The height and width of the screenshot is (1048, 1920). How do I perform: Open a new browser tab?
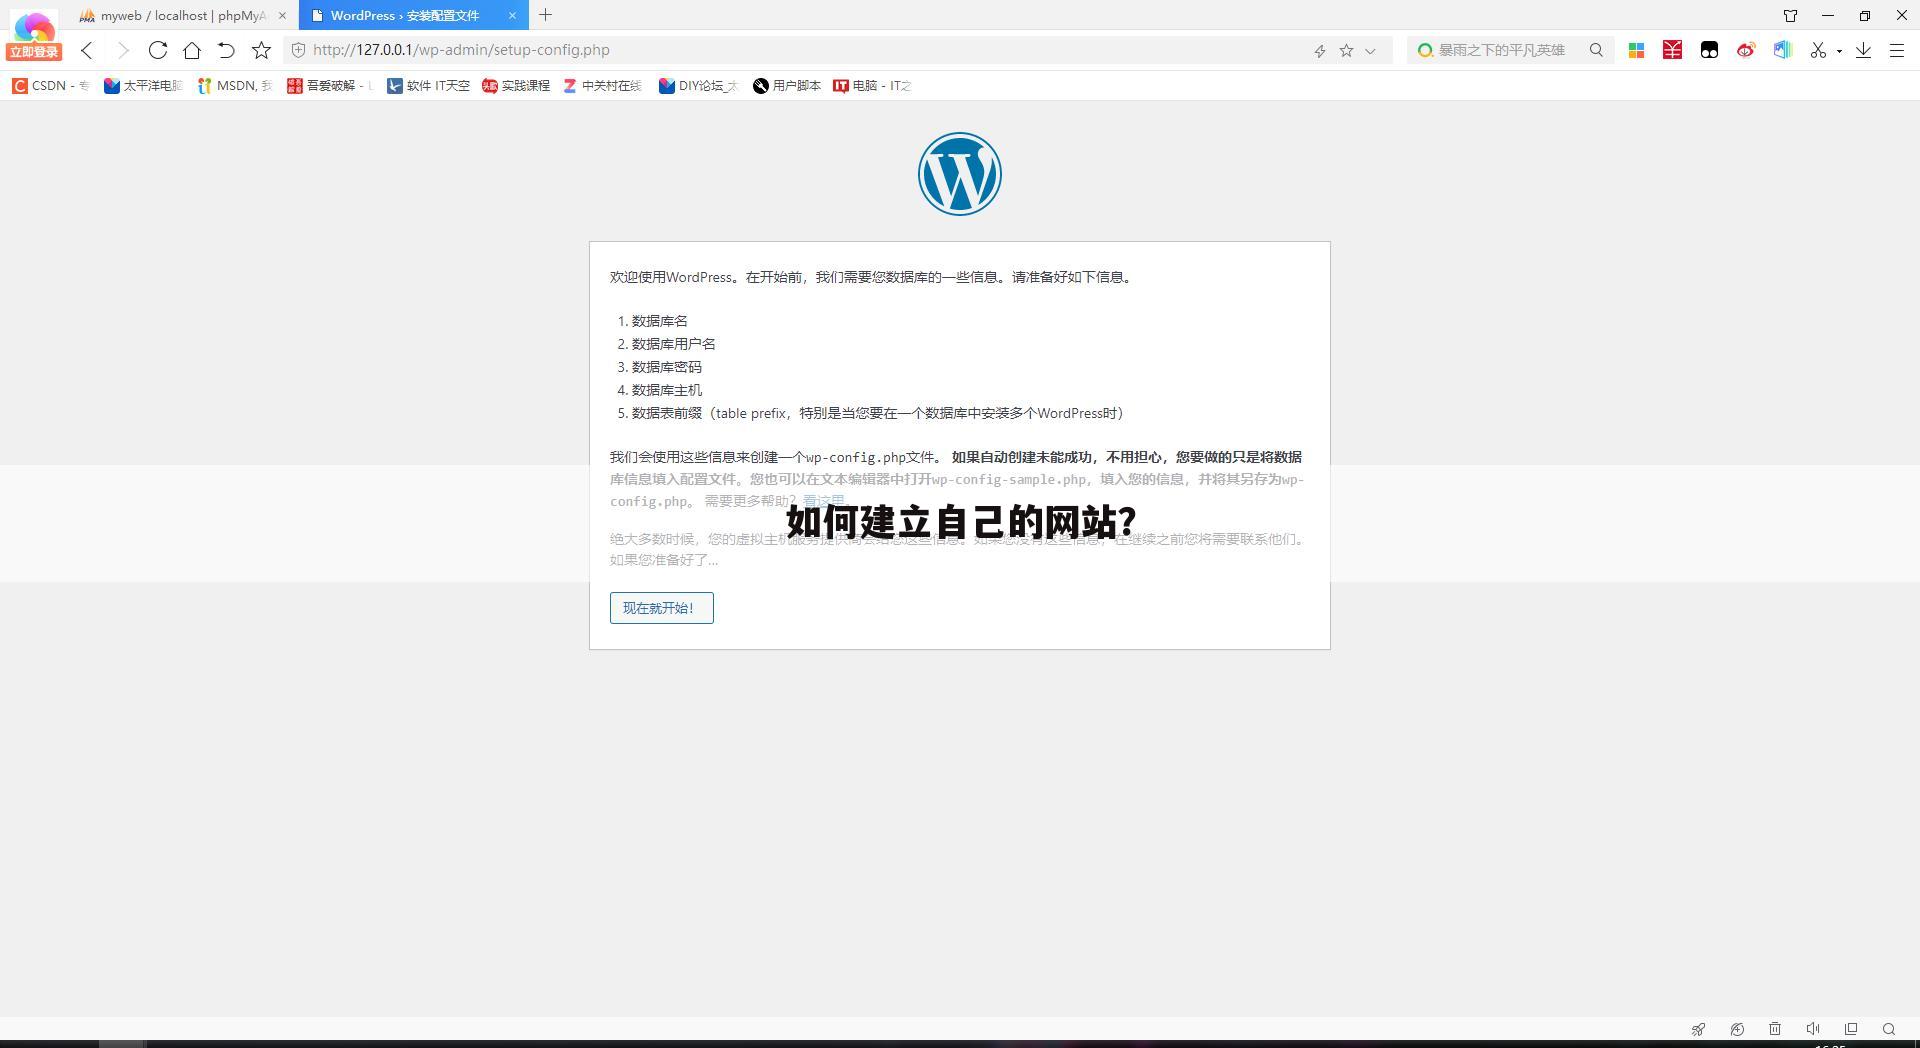coord(545,15)
